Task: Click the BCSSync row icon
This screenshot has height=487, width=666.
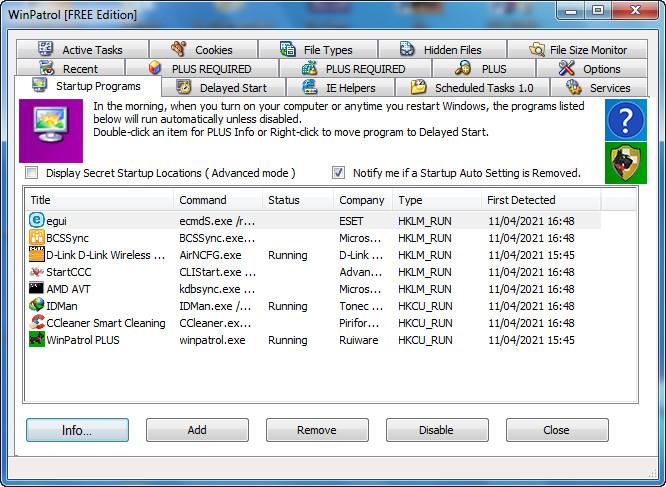Action: (37, 237)
